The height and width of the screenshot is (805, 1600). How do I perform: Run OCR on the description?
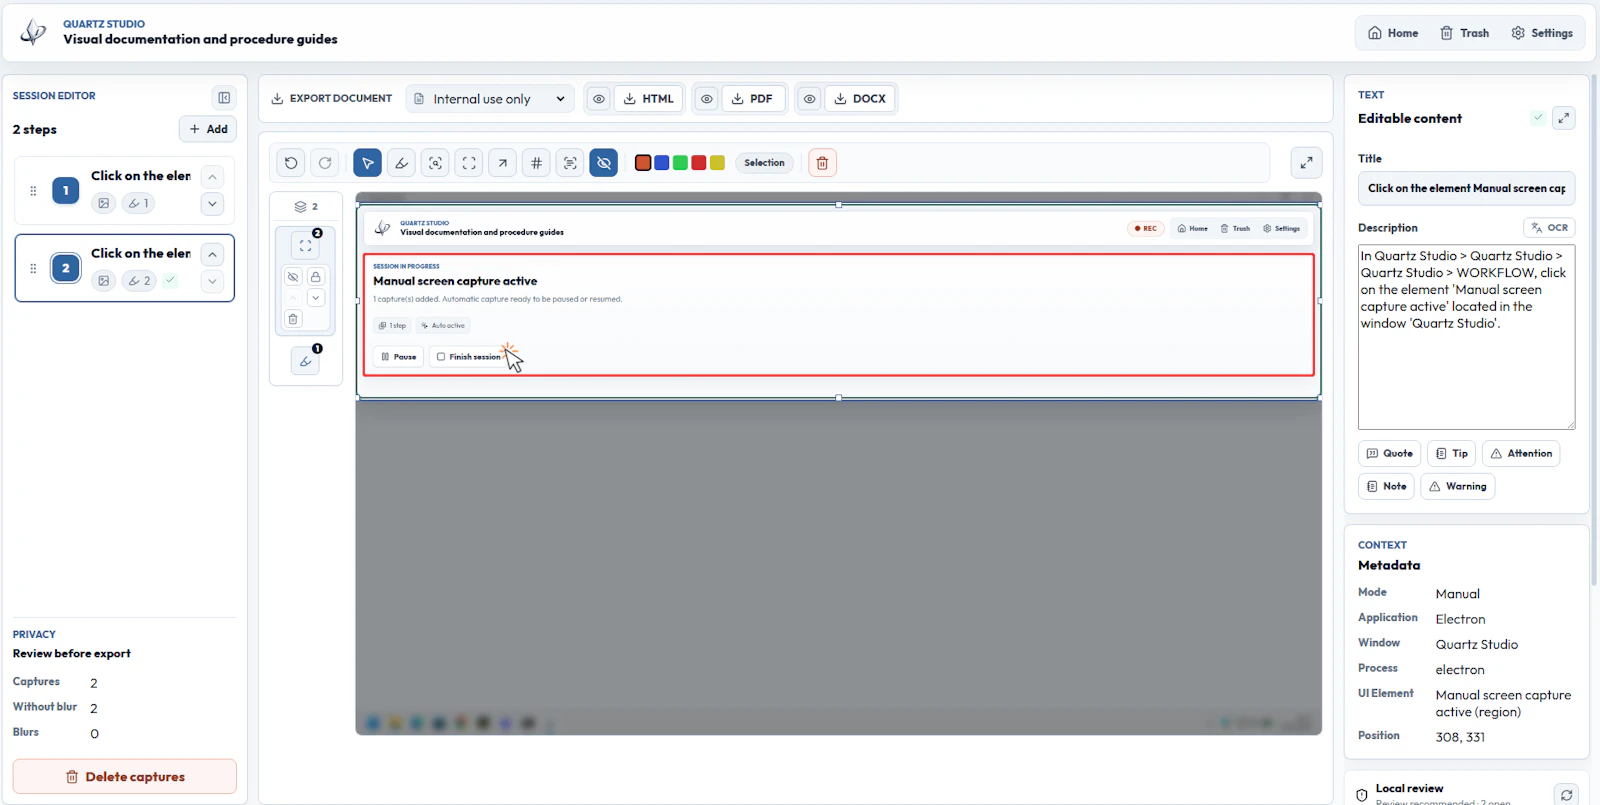(1549, 228)
